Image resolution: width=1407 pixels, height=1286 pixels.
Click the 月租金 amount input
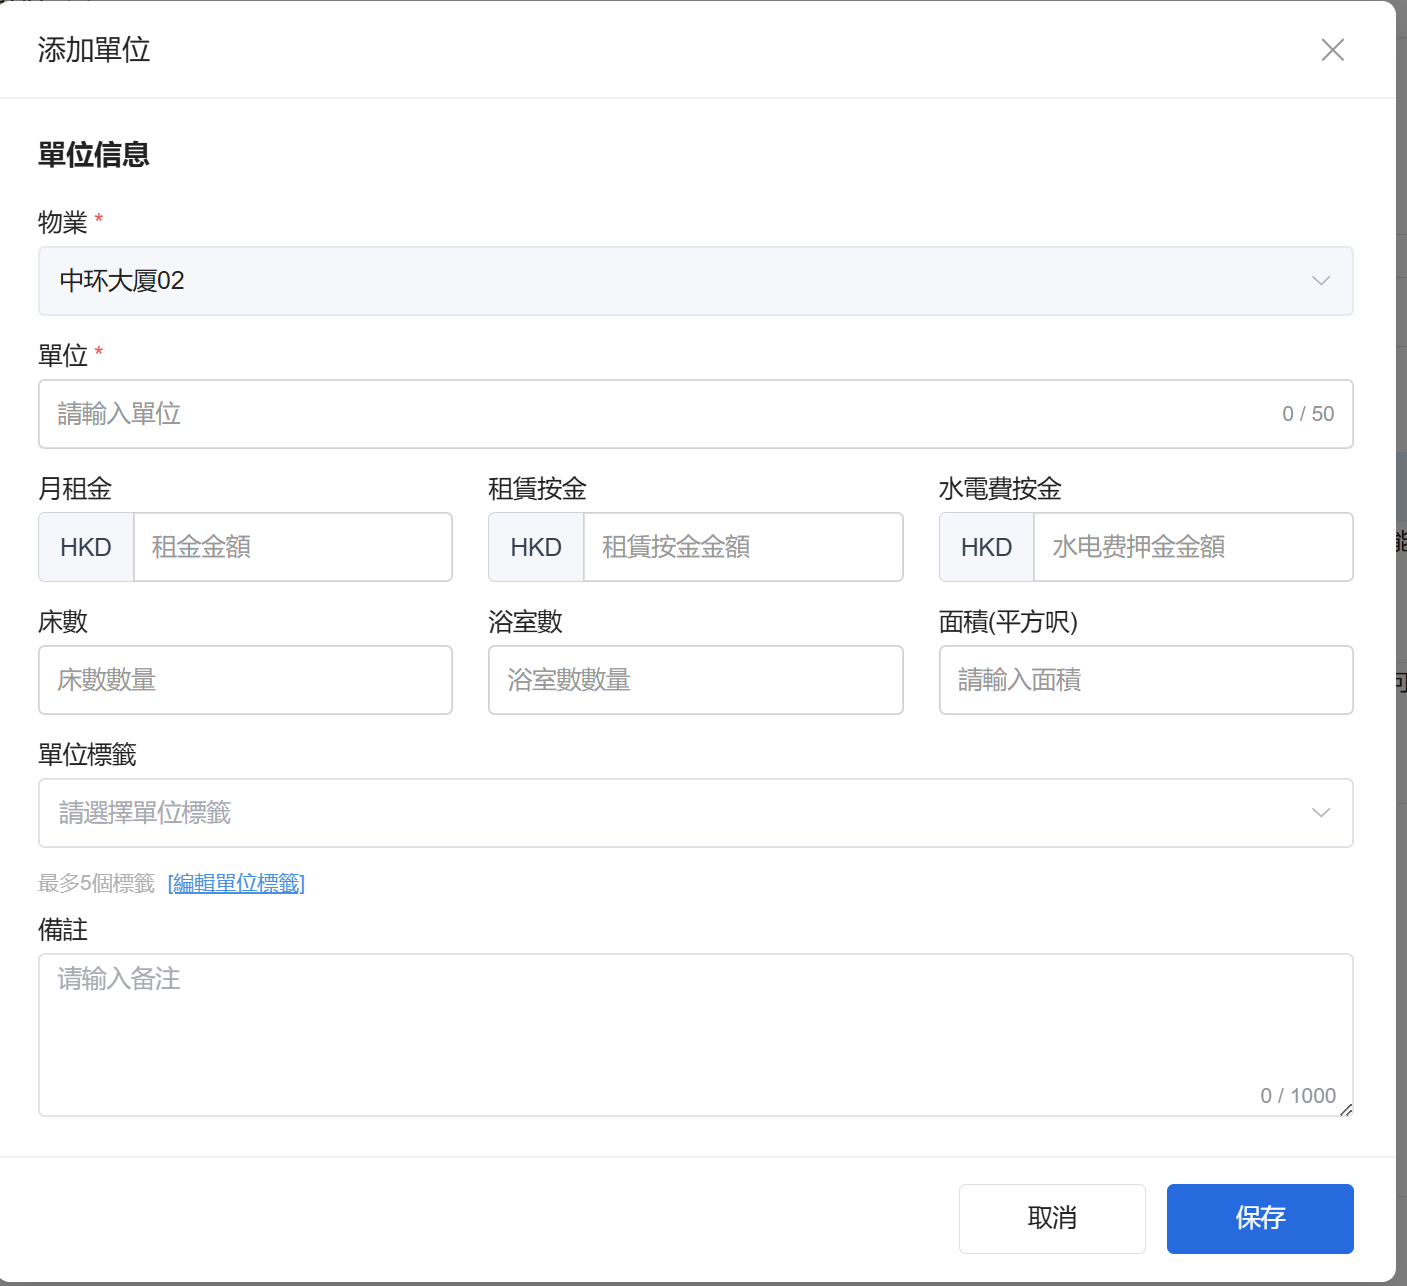[292, 547]
